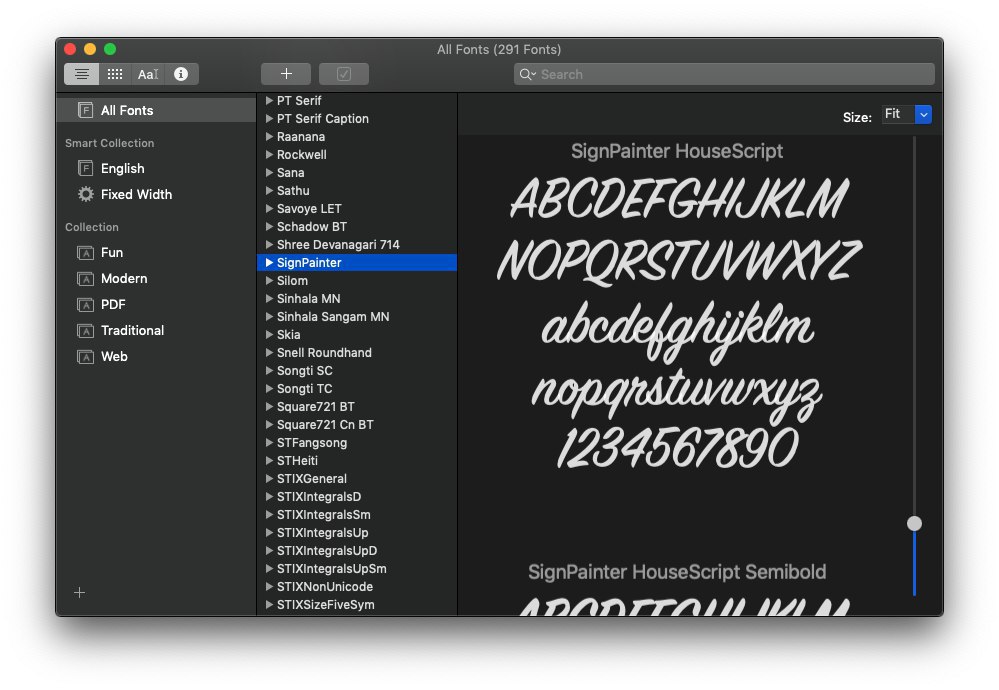Select the Sana font row
999x690 pixels.
357,173
